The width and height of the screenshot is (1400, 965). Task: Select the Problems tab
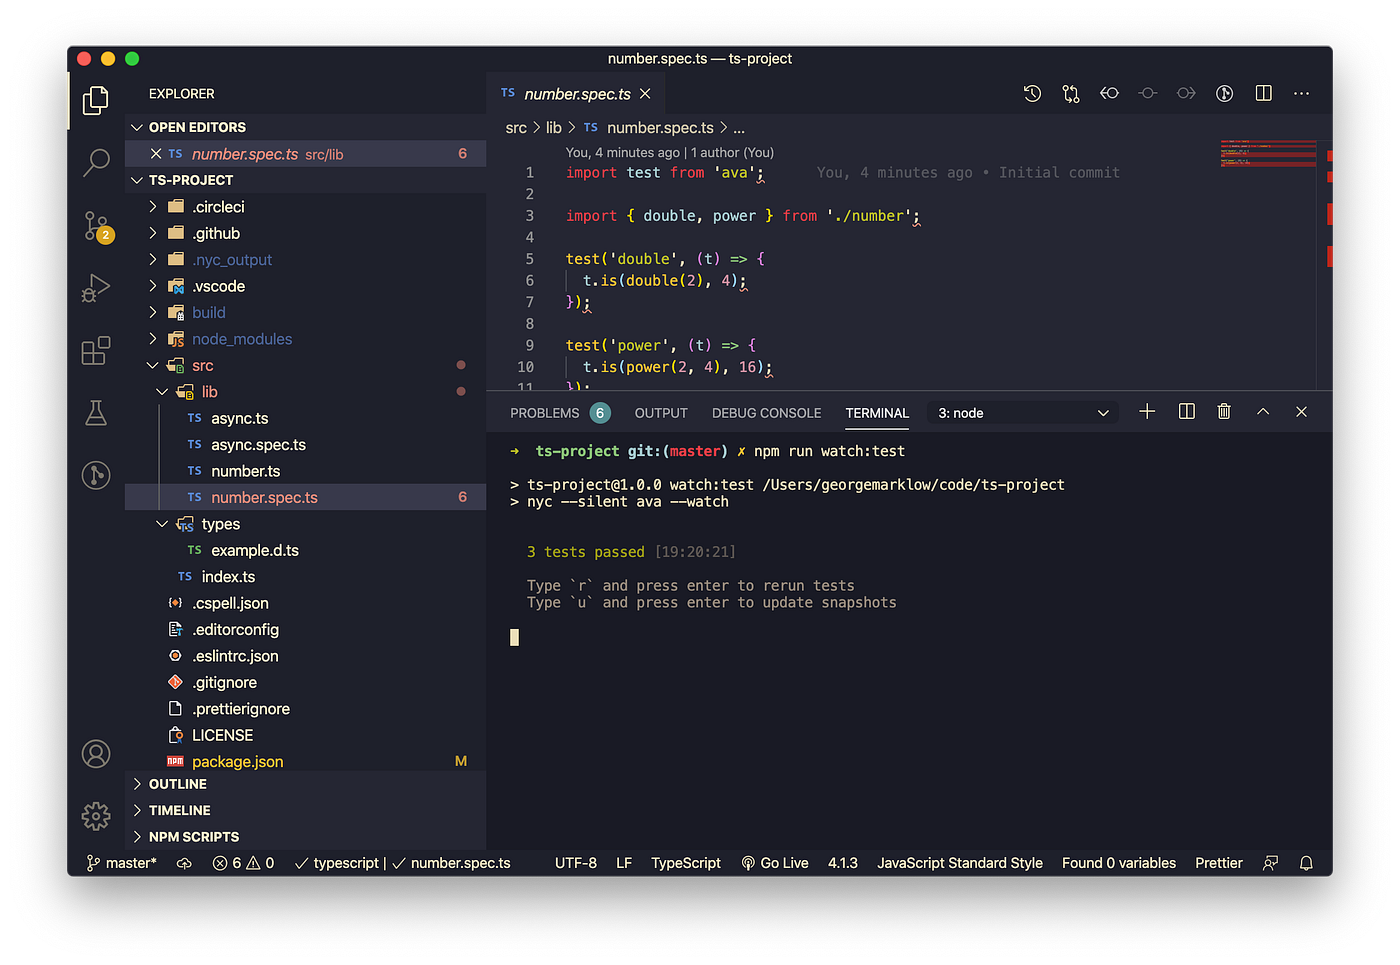click(545, 412)
